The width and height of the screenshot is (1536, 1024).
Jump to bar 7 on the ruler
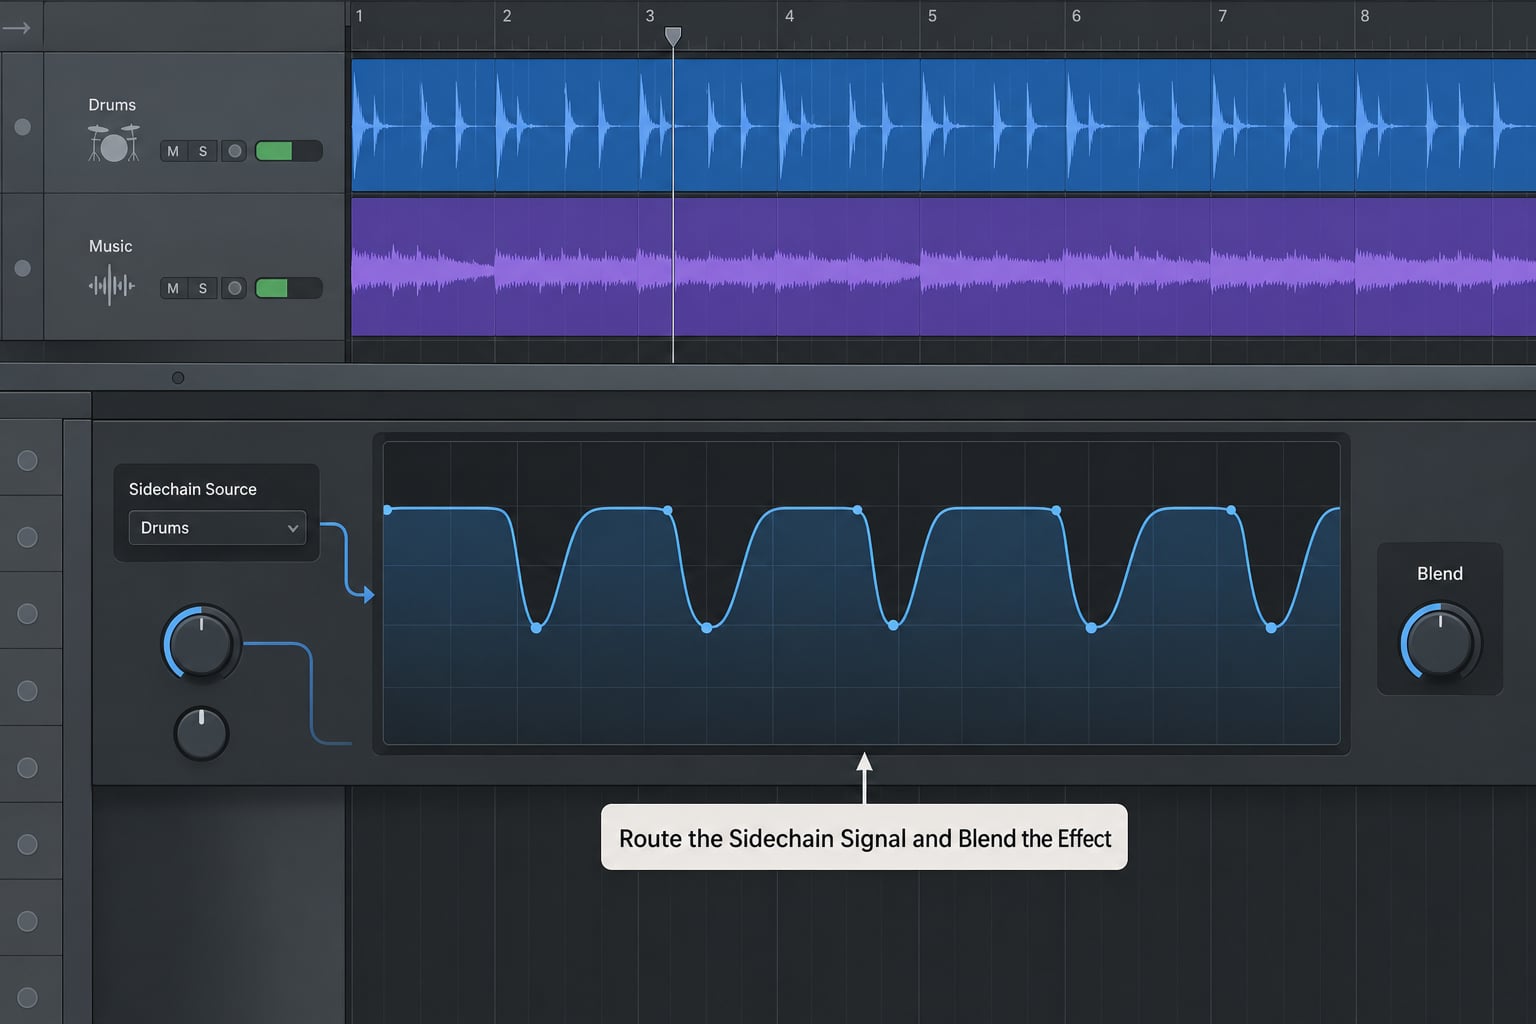click(1222, 16)
